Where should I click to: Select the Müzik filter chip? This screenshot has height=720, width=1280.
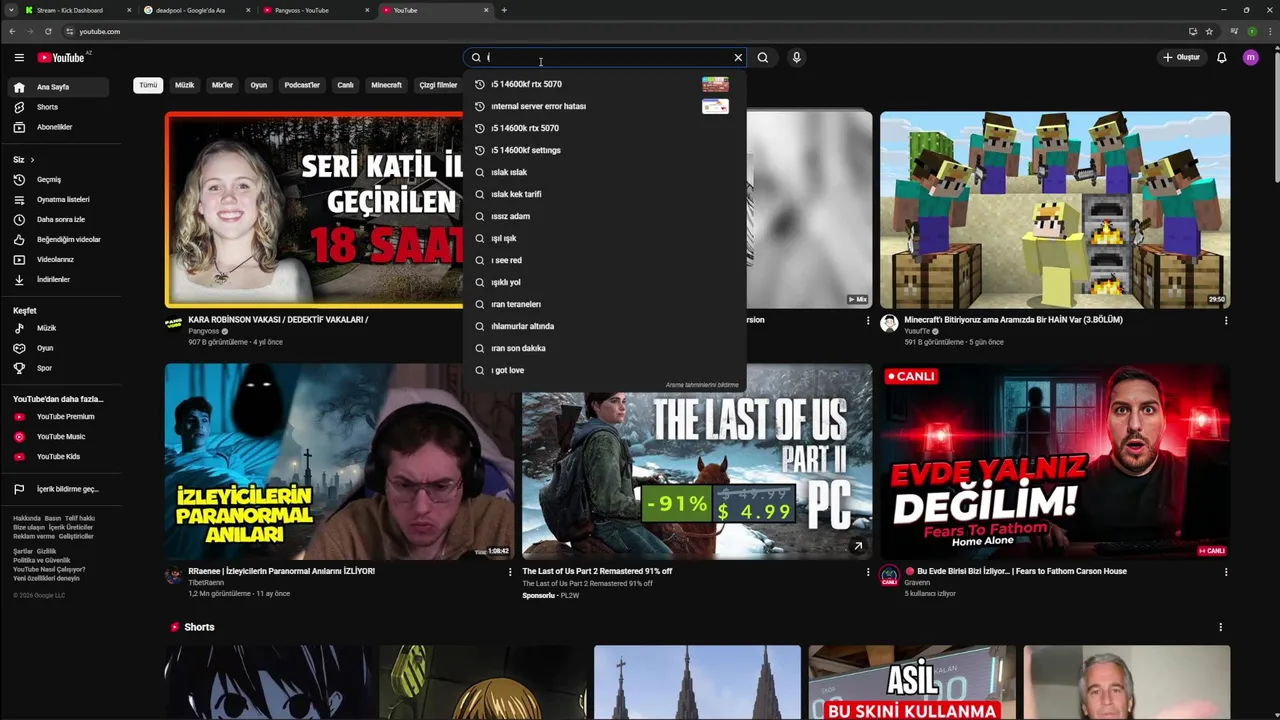click(x=185, y=85)
